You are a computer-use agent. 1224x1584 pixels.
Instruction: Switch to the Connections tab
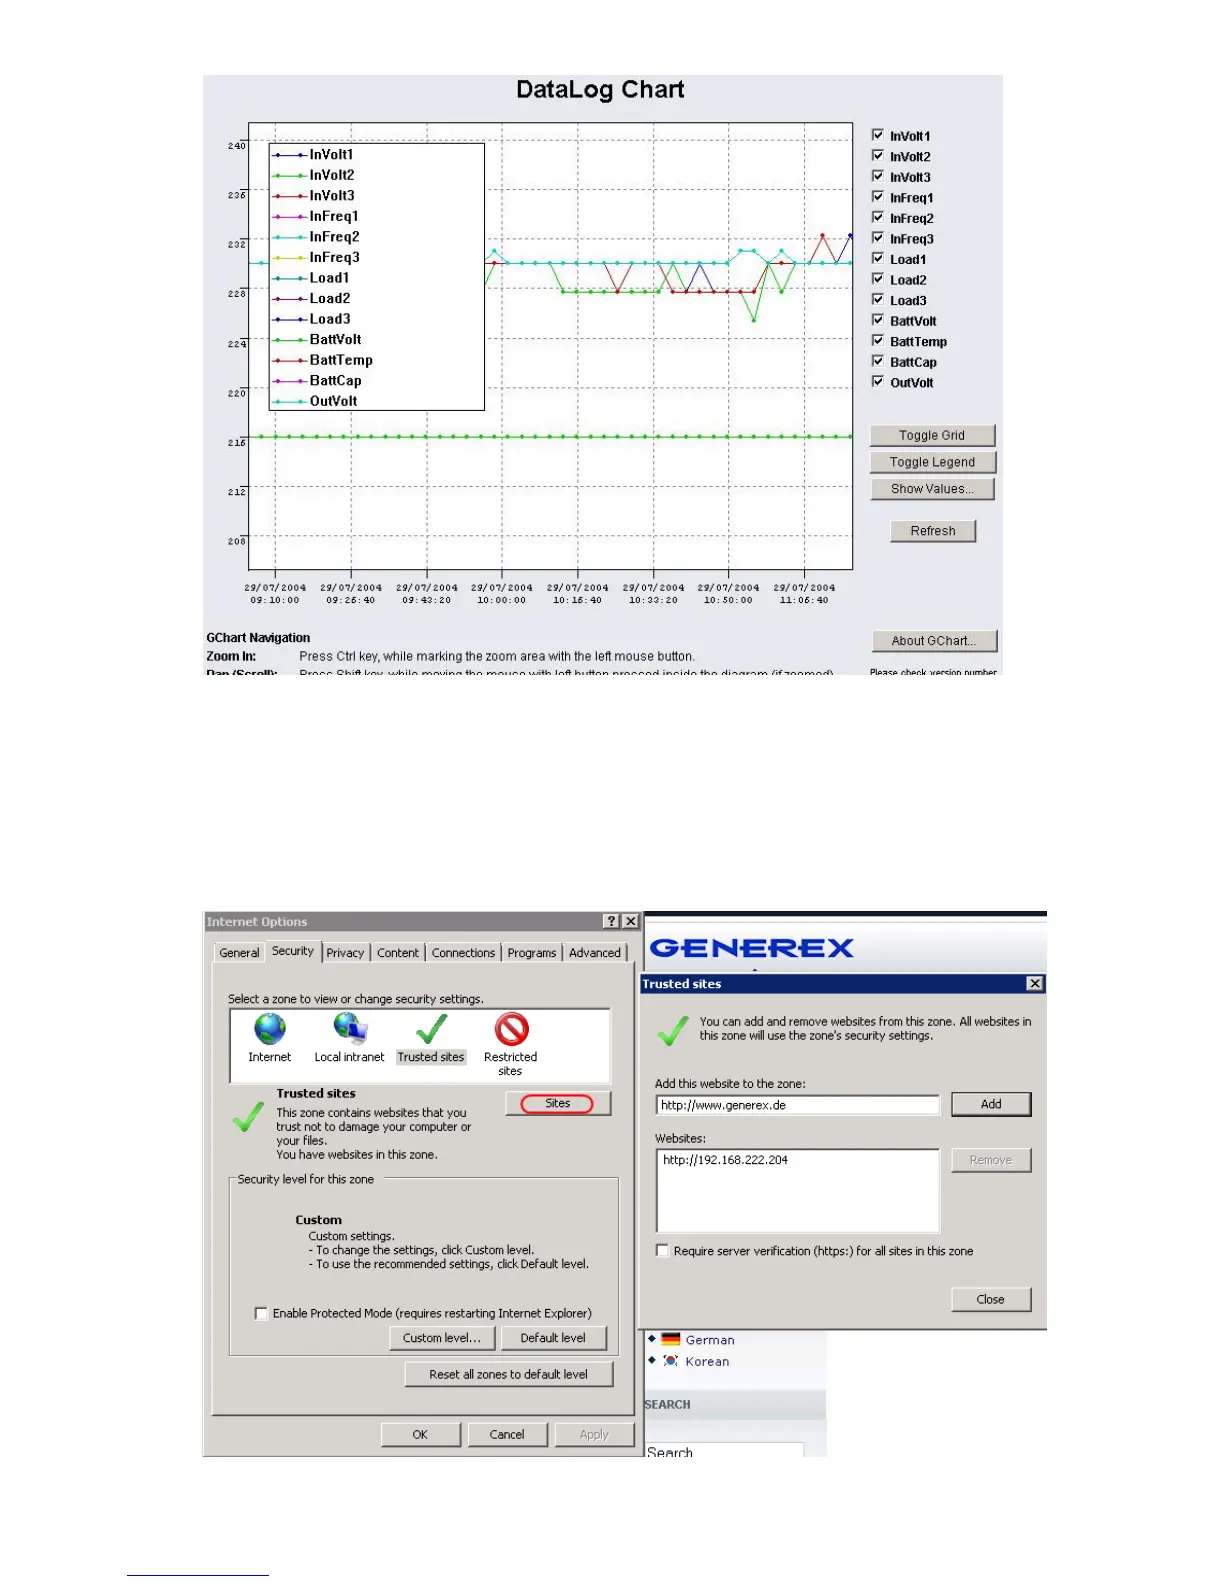(x=463, y=953)
